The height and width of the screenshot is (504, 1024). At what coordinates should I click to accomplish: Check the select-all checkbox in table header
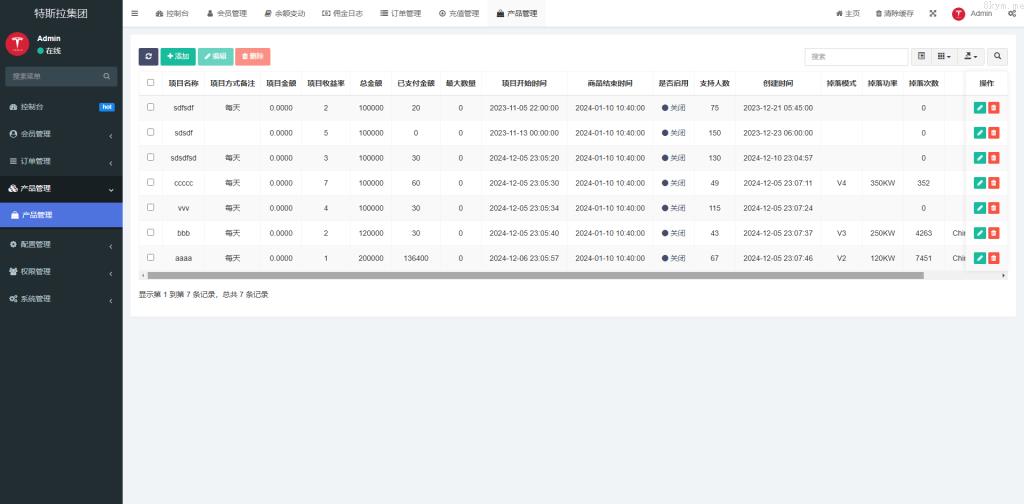click(151, 83)
